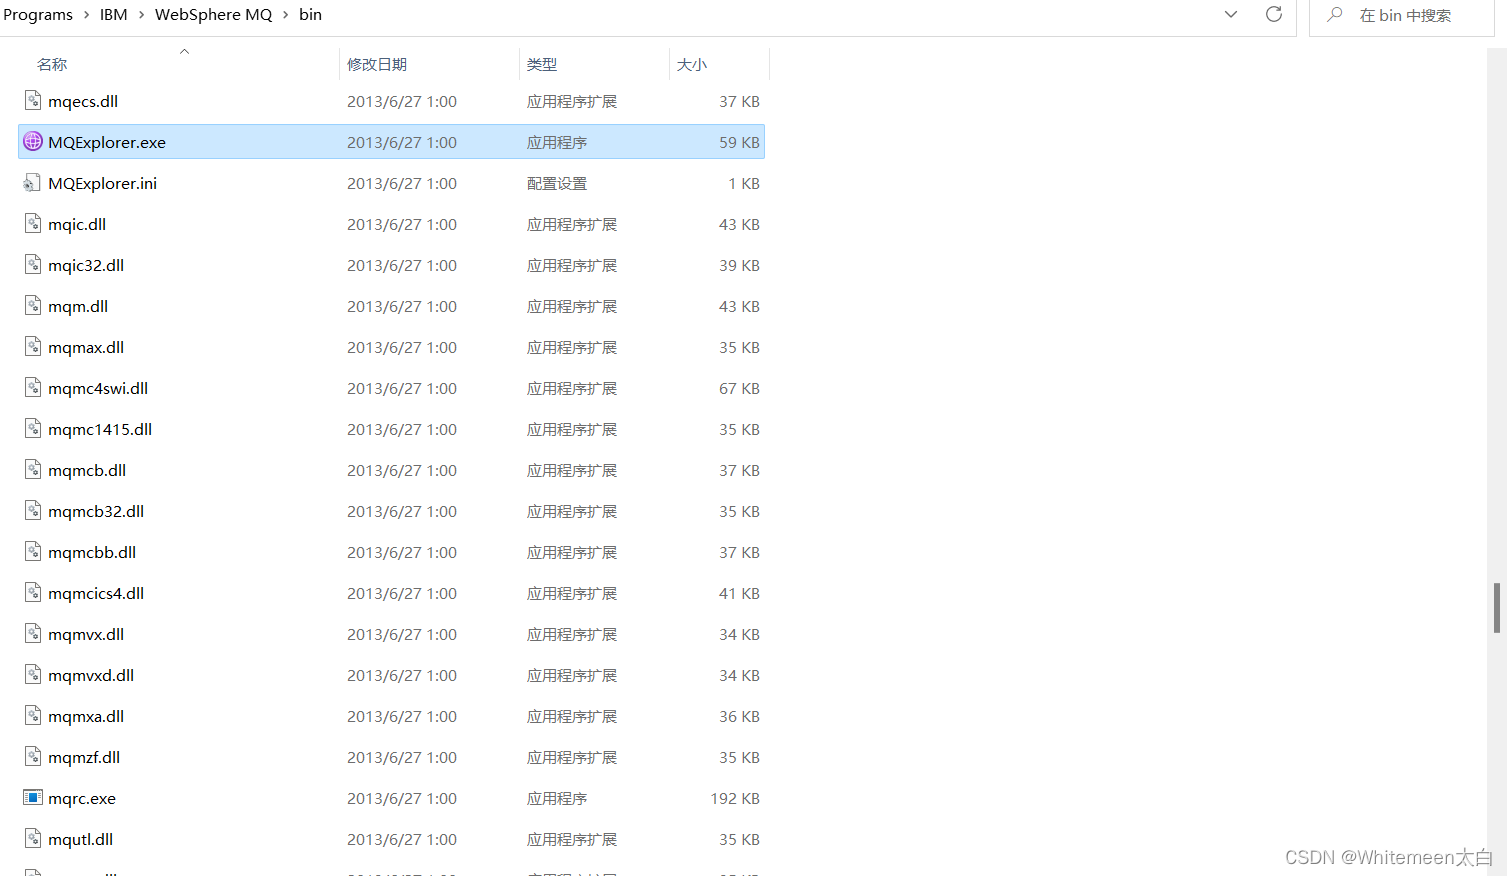This screenshot has width=1507, height=876.
Task: Open the address bar history dropdown
Action: pyautogui.click(x=1231, y=14)
